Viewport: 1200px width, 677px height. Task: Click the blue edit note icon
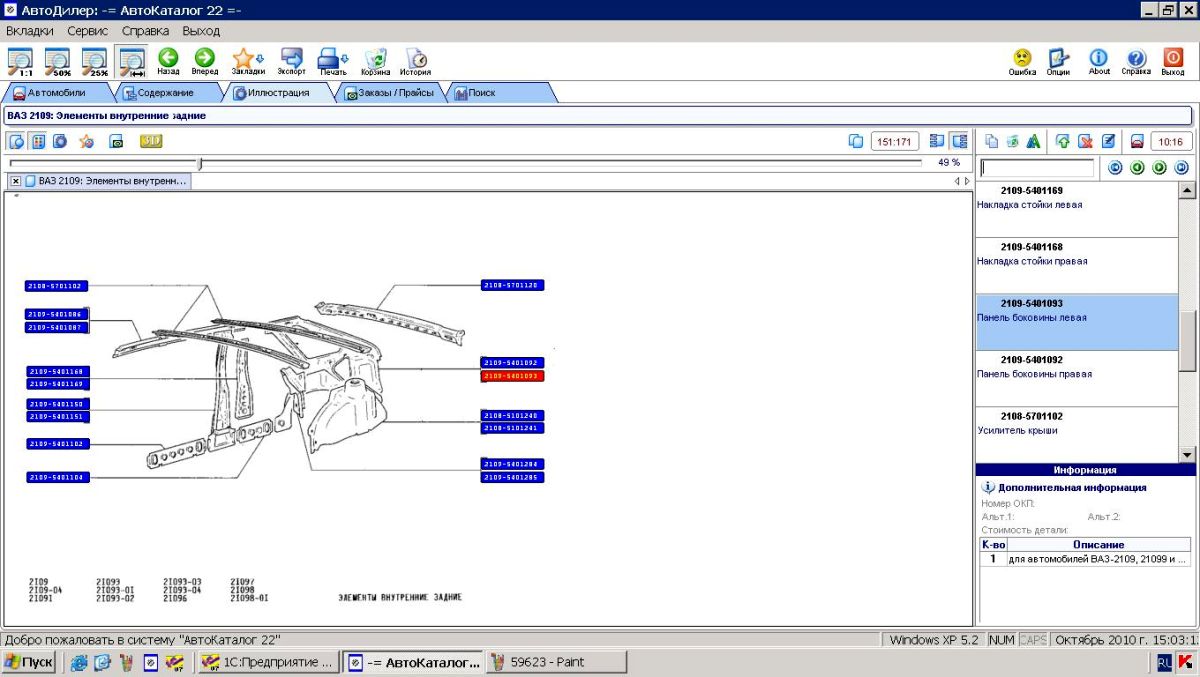(1108, 141)
